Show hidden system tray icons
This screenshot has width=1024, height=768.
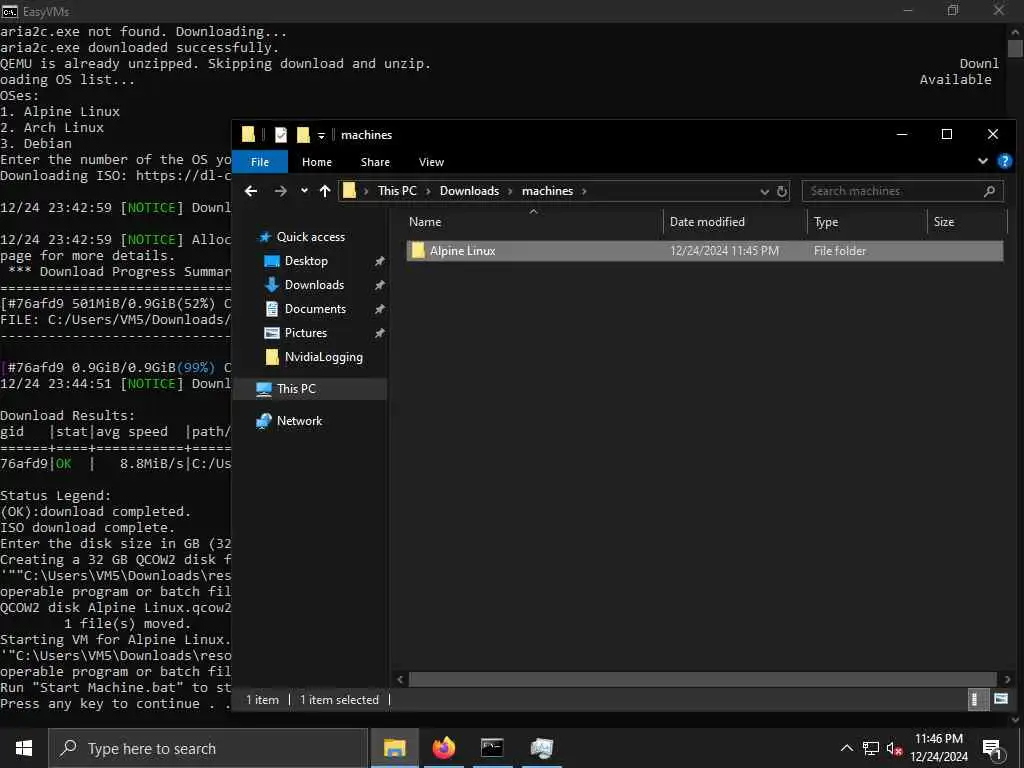click(x=846, y=748)
